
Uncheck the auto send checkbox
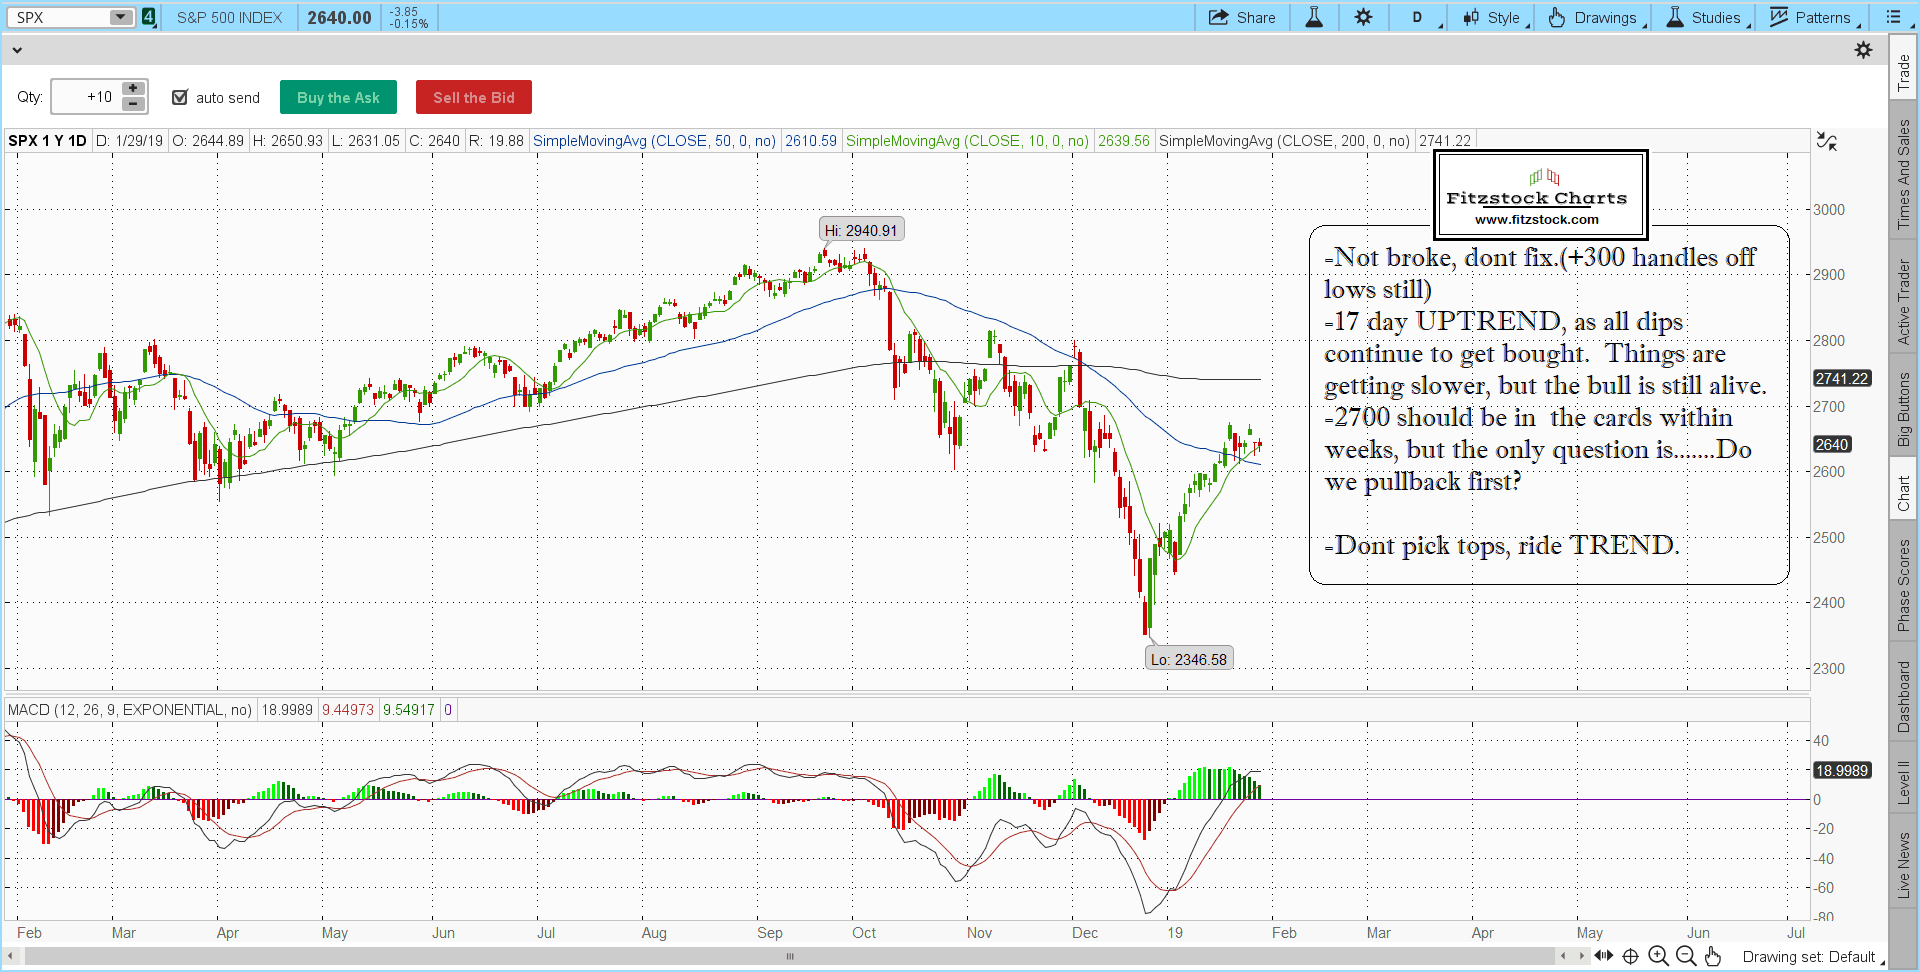point(180,97)
